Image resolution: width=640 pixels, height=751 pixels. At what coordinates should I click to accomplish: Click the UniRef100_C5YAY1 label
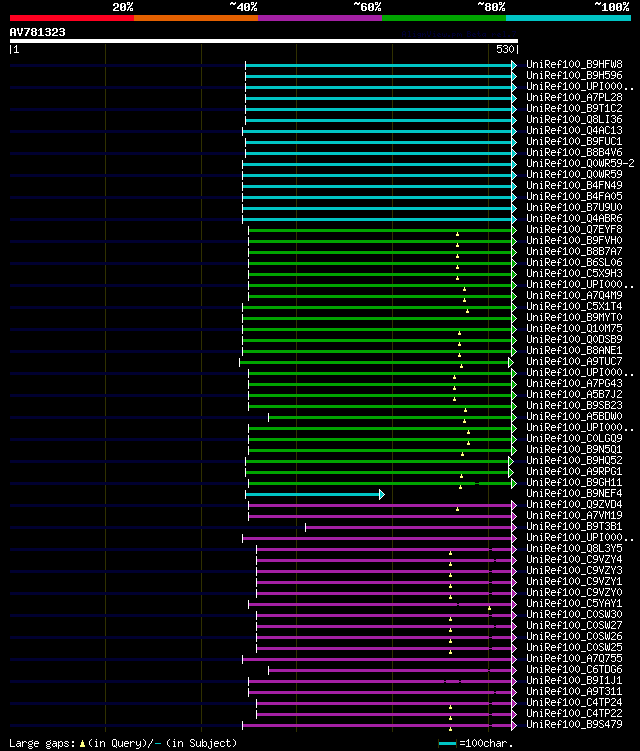coord(574,604)
